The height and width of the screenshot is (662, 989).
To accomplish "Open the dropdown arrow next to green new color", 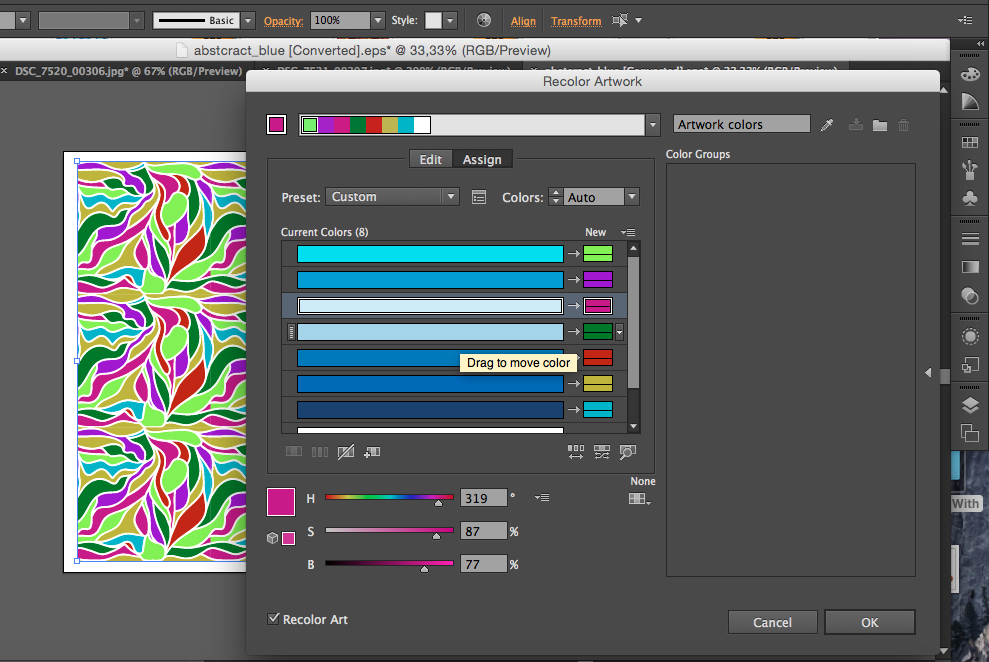I will click(619, 332).
